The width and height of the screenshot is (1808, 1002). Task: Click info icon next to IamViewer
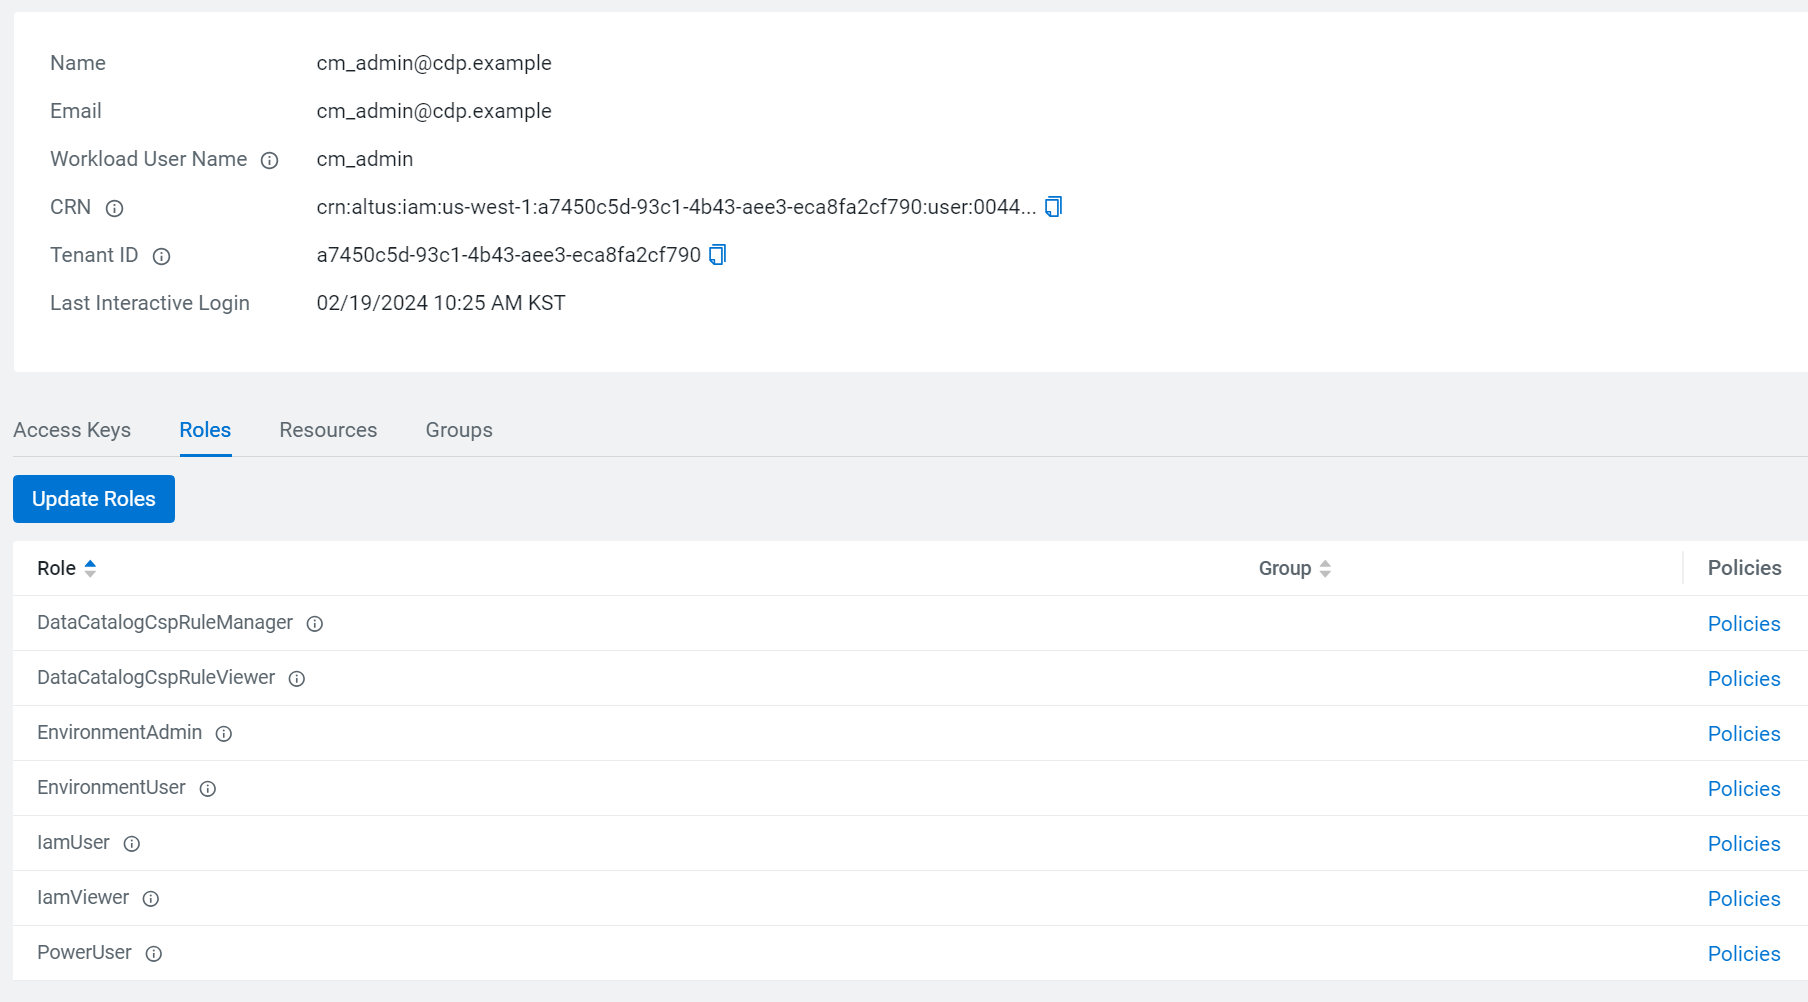(150, 899)
